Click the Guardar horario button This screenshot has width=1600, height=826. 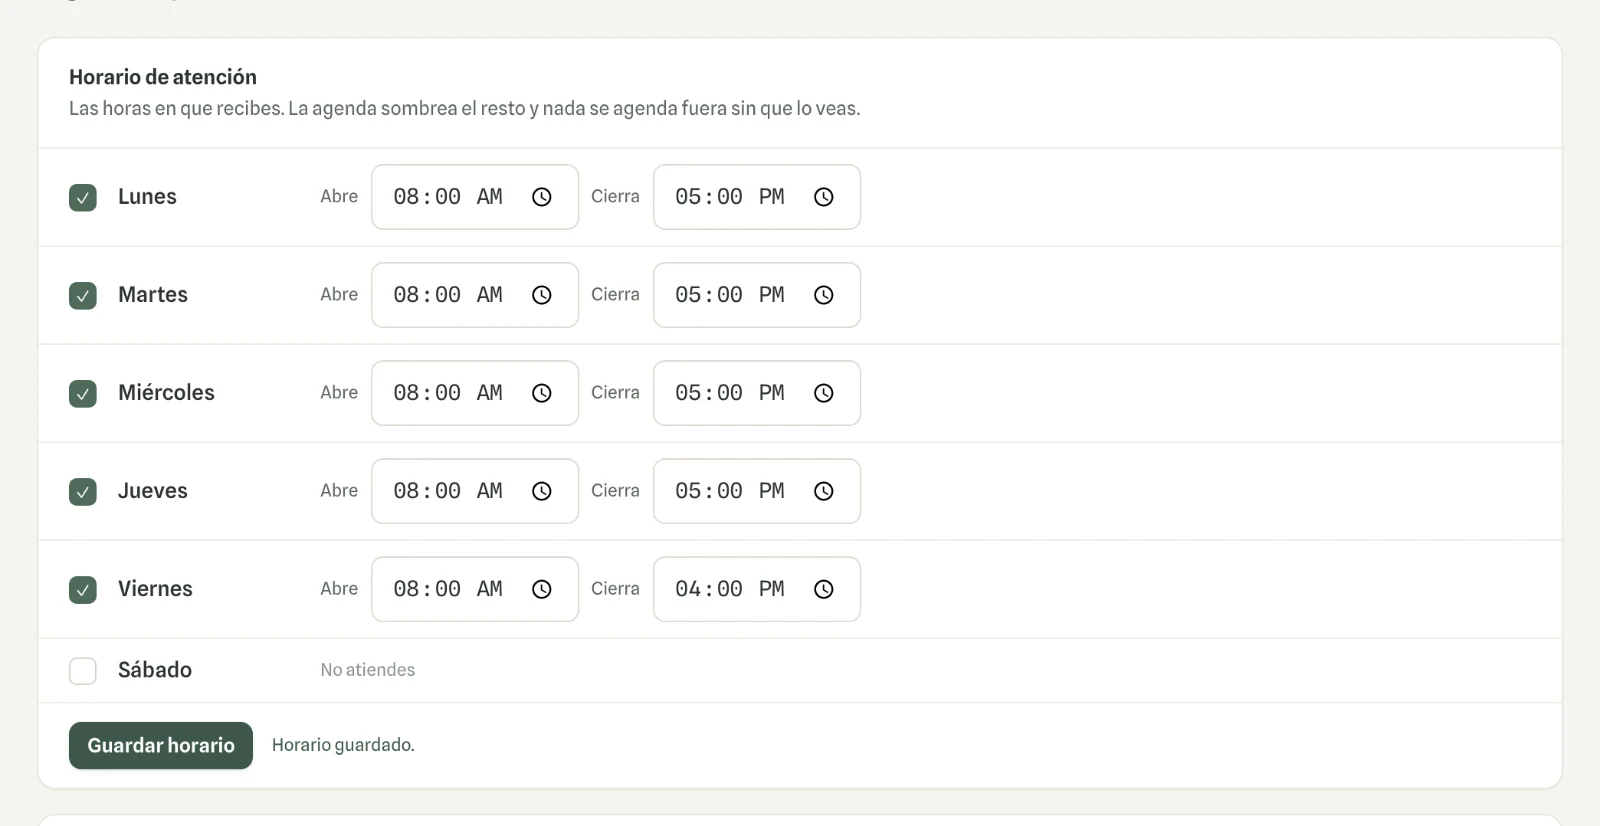[x=161, y=746]
